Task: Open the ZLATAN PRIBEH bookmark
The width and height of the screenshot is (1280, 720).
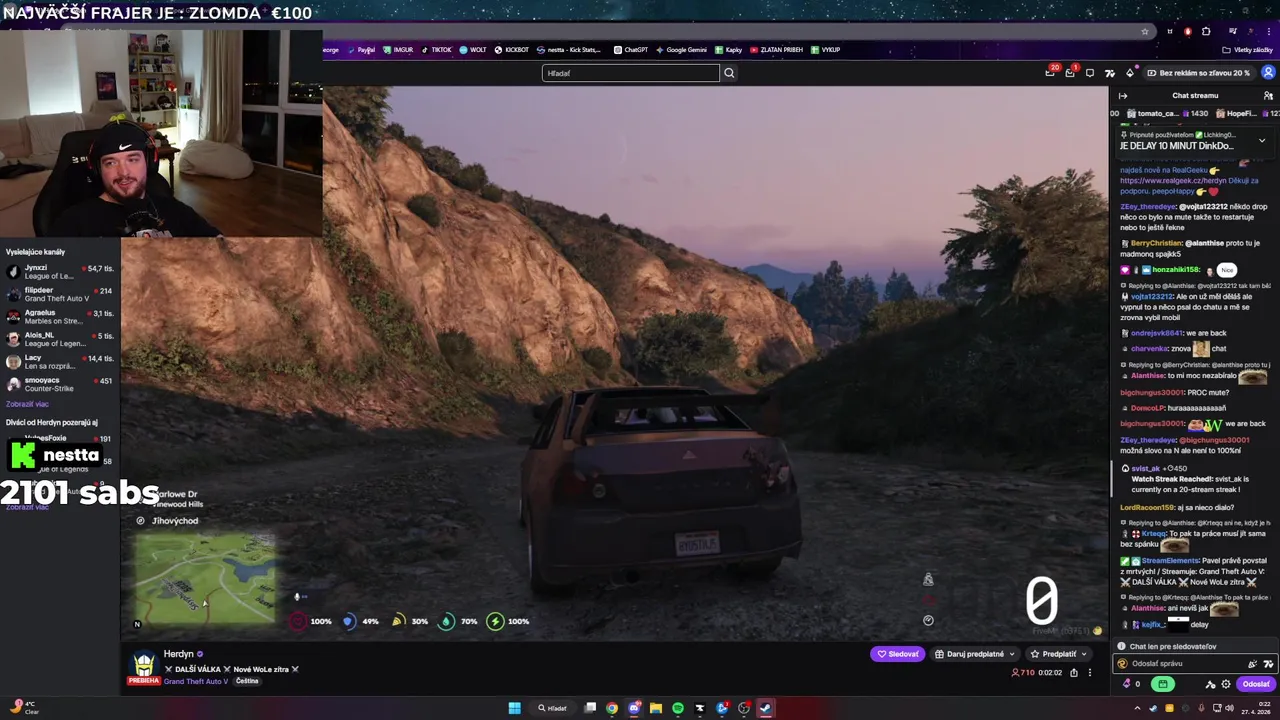Action: 776,50
